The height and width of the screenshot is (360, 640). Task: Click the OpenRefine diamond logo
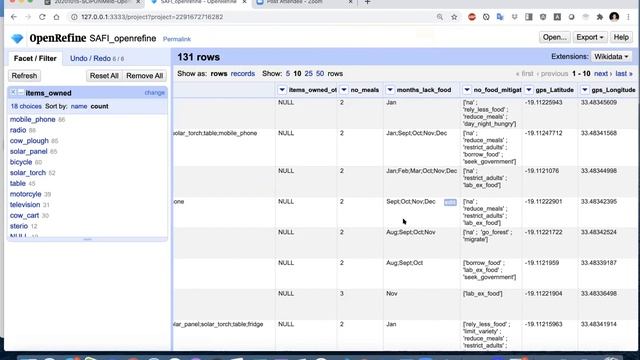(x=17, y=39)
